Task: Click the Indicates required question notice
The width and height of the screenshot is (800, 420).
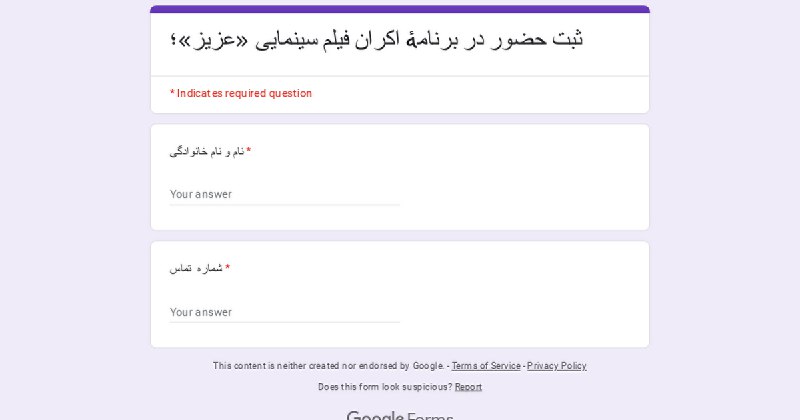Action: pyautogui.click(x=241, y=93)
